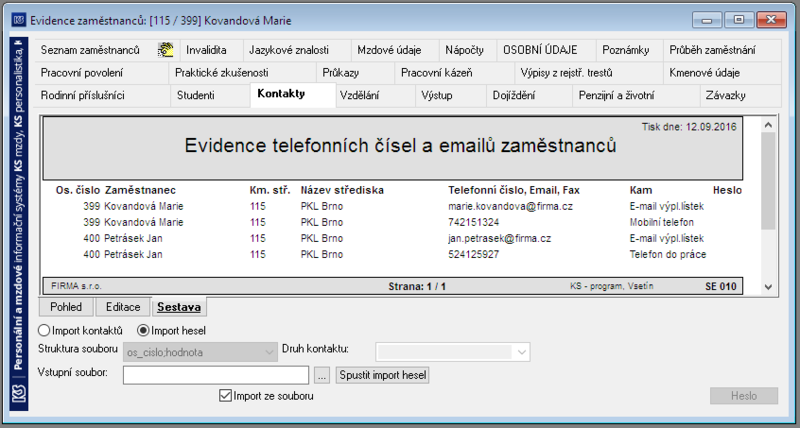Click the Název střediska column header
The width and height of the screenshot is (800, 428).
click(x=342, y=190)
